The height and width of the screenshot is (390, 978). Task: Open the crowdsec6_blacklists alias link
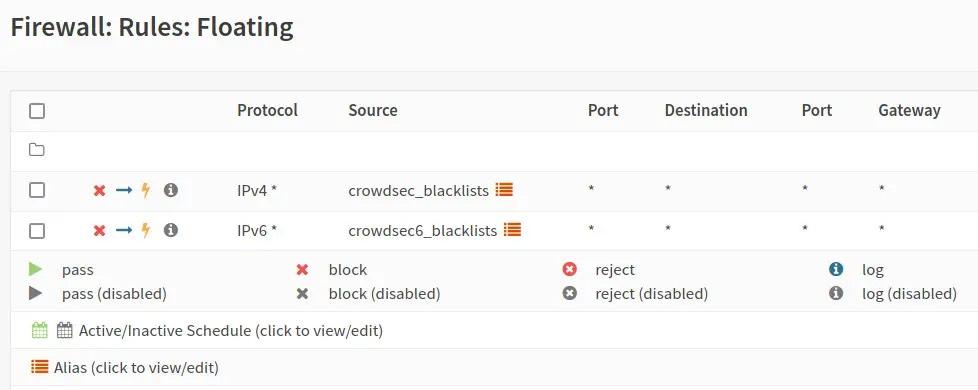coord(422,231)
